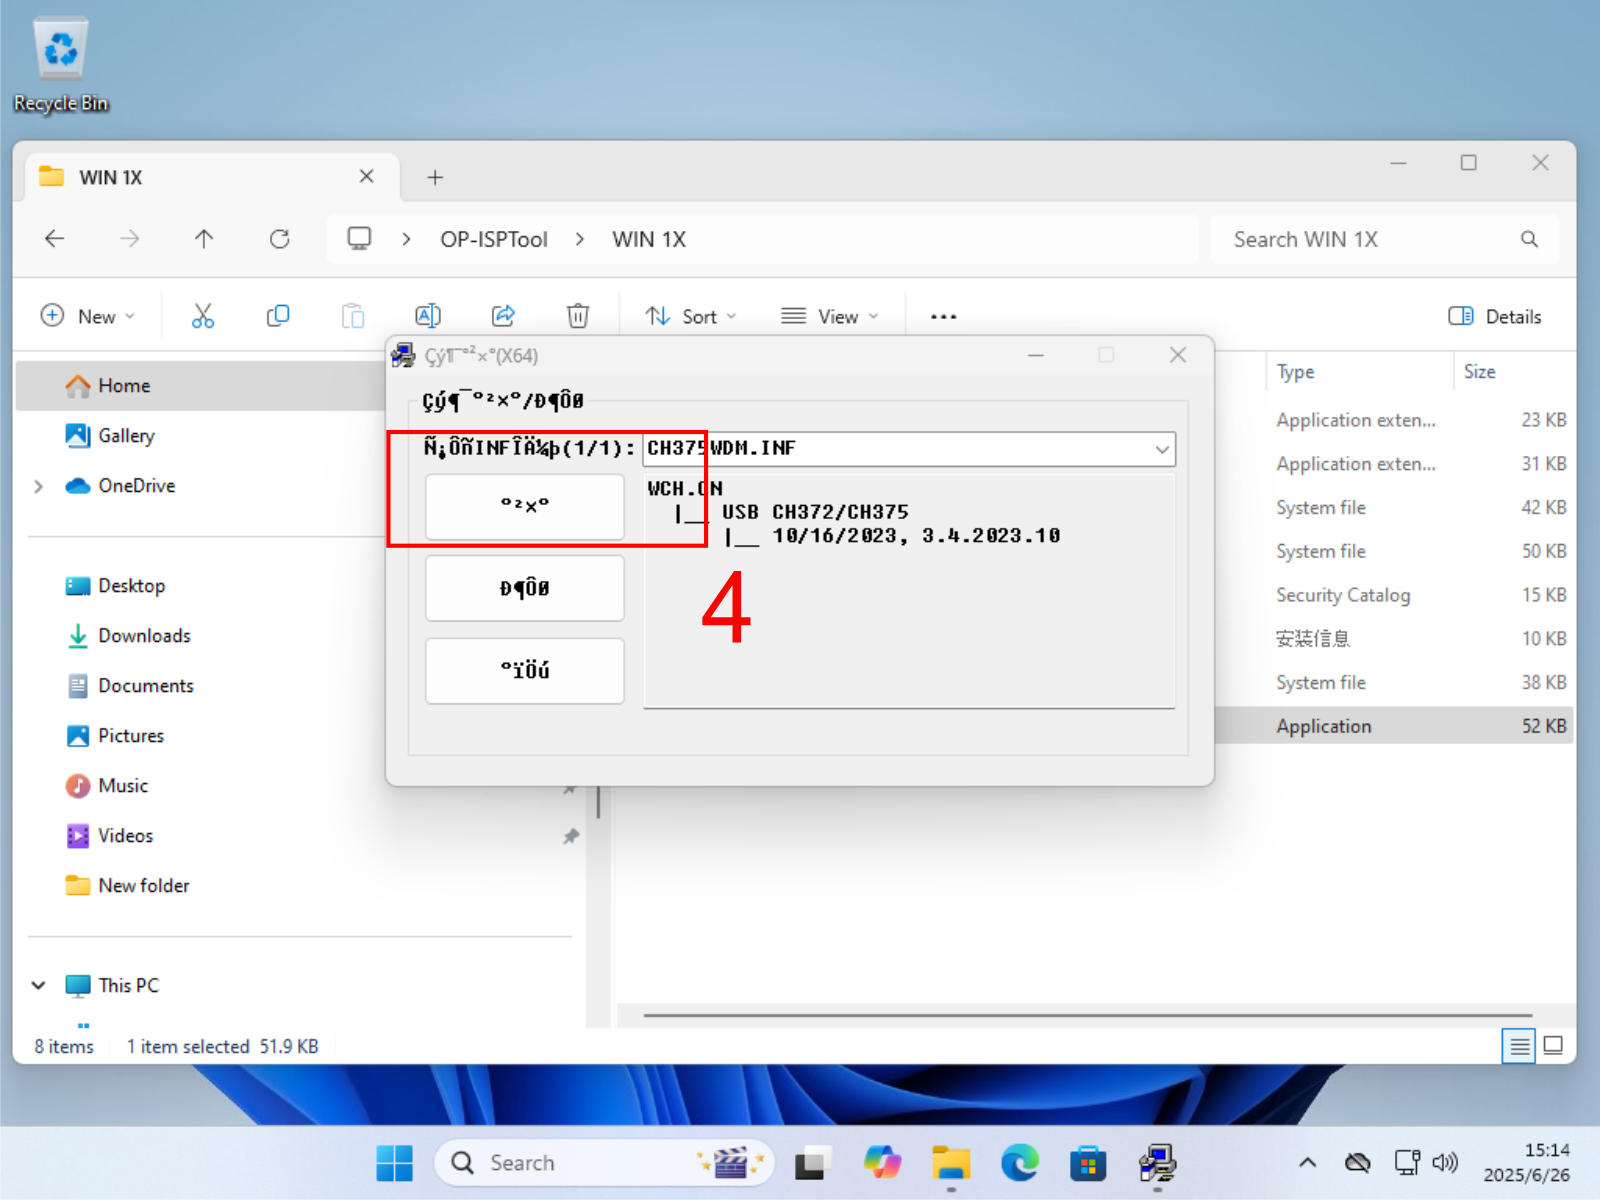Add a new Explorer tab

click(x=435, y=177)
